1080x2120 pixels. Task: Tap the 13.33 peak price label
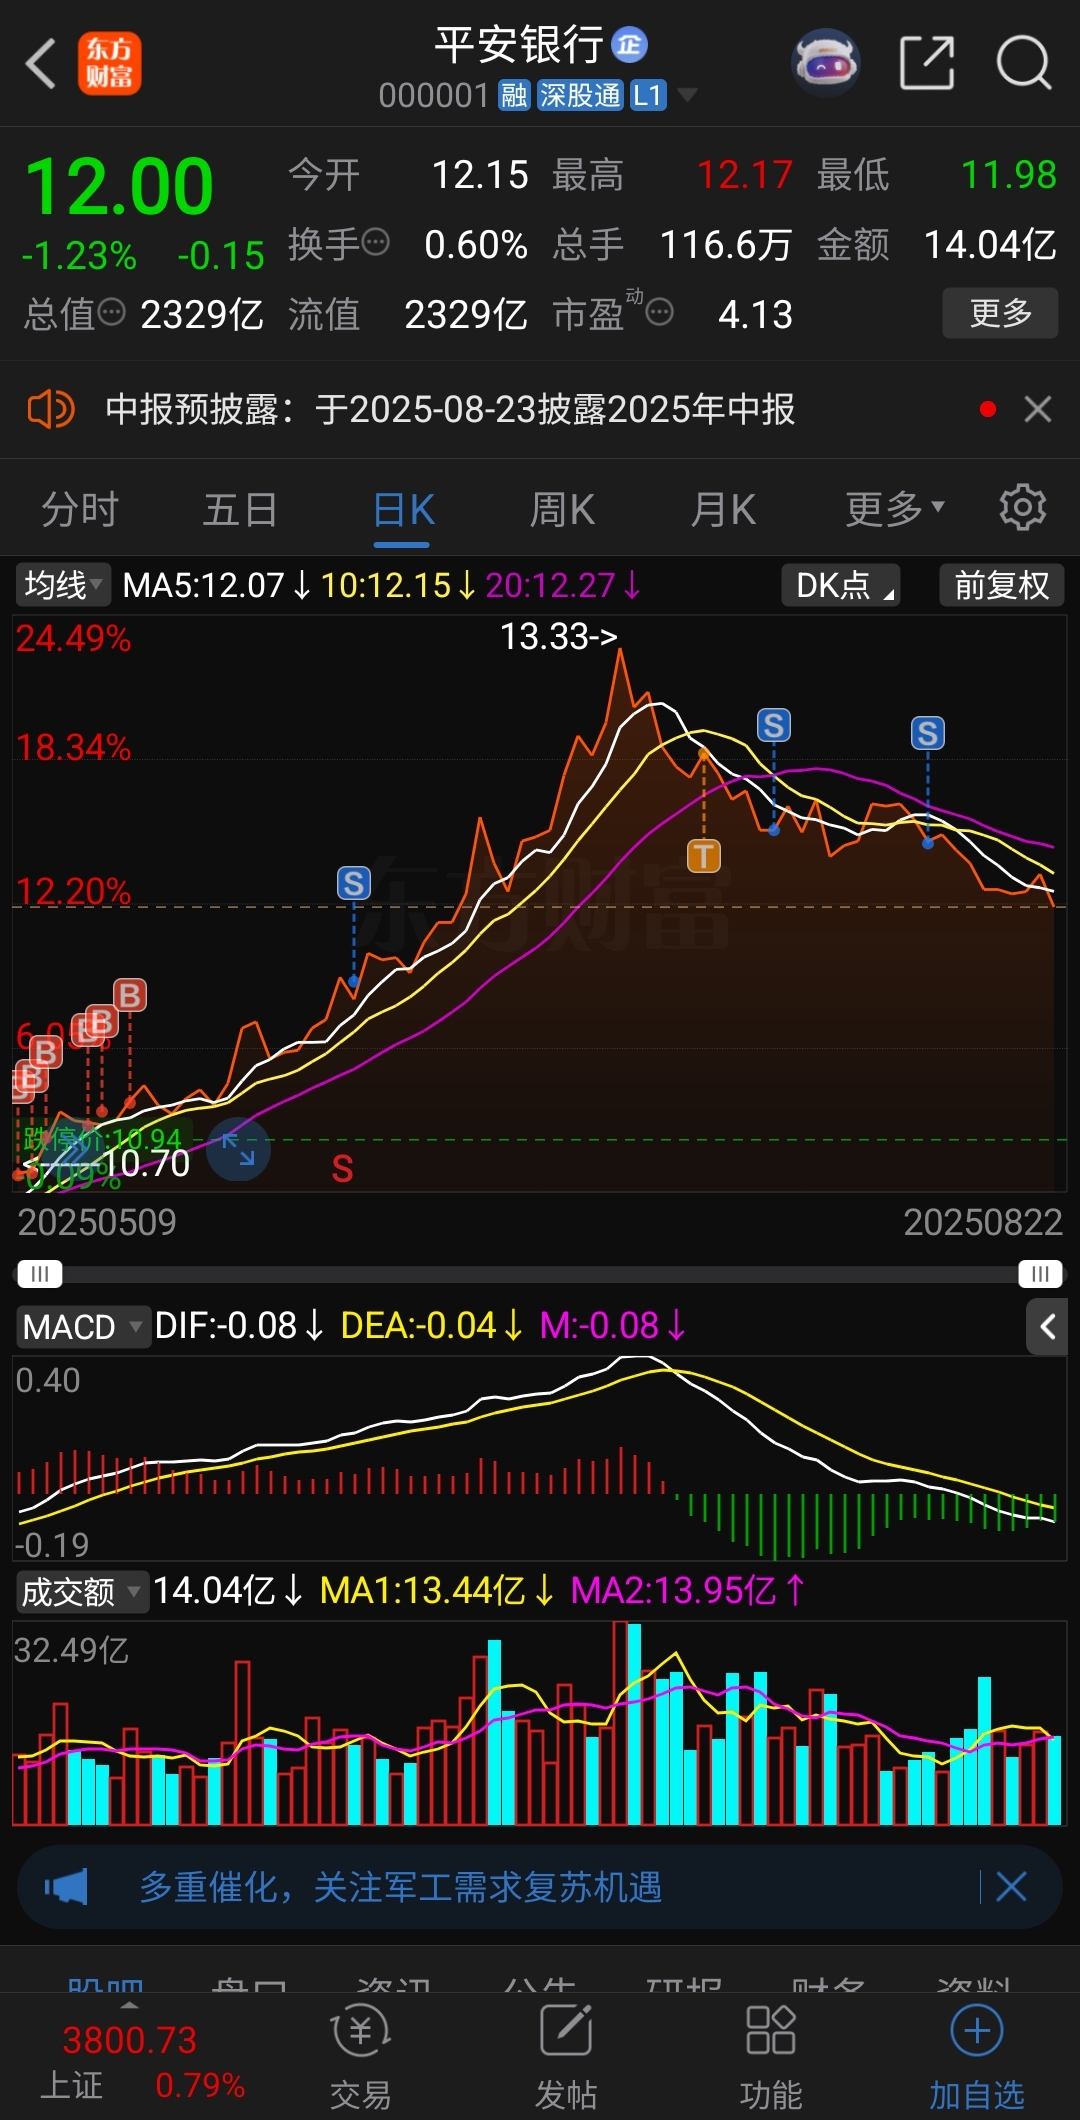[x=558, y=636]
